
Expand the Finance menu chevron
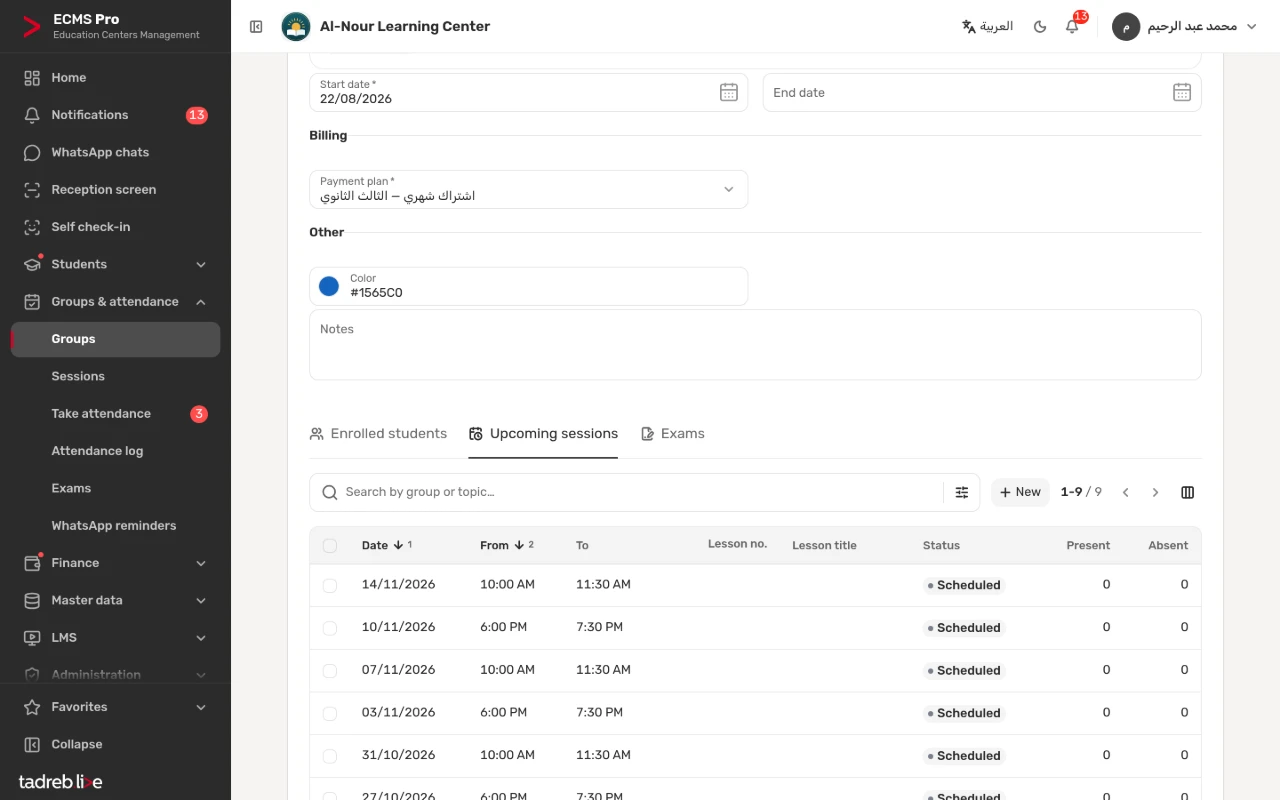pos(201,564)
